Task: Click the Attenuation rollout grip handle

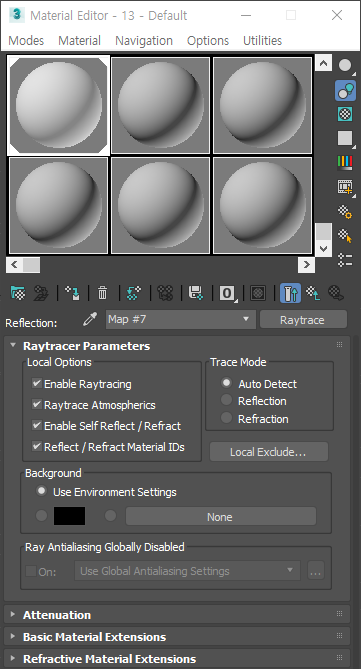Action: click(x=340, y=614)
